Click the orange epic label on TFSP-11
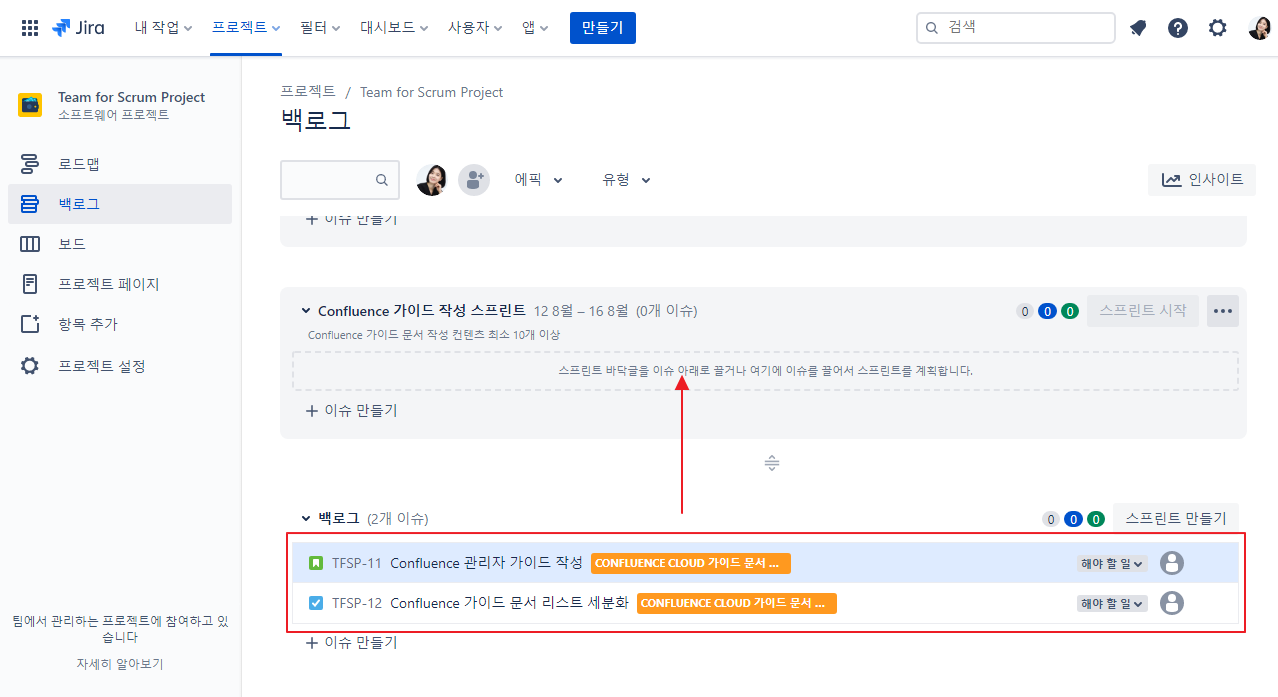 [x=691, y=563]
